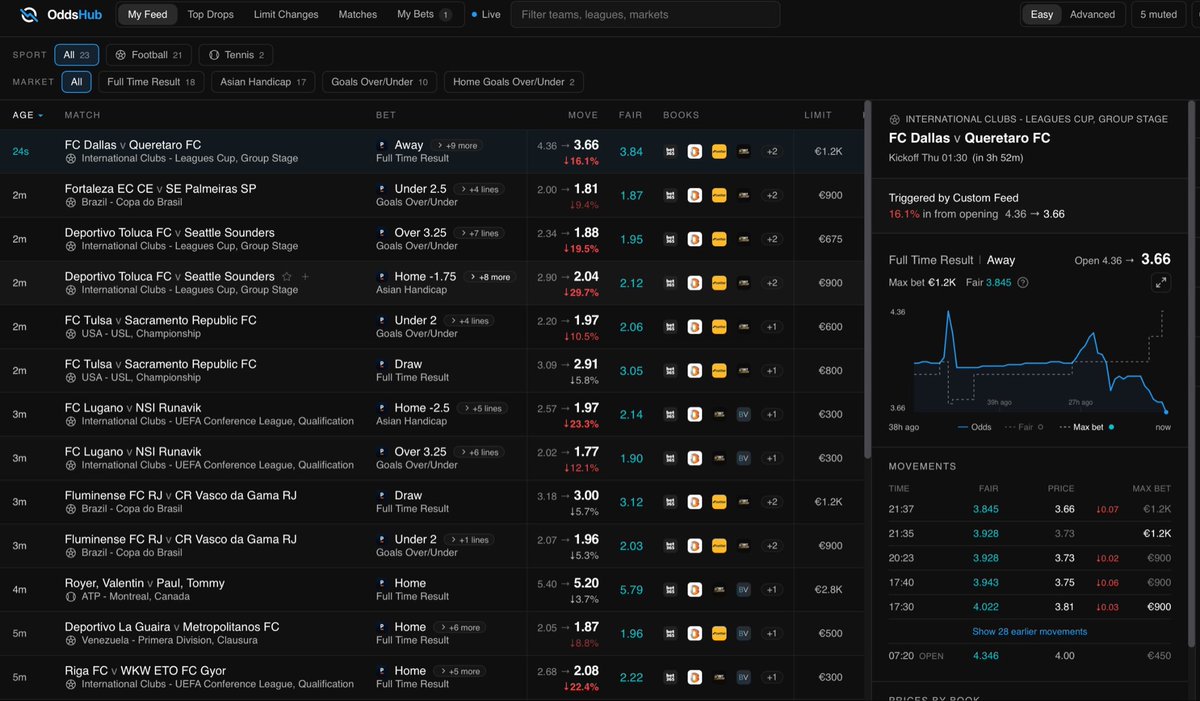Click first bookmaker icon in FC Tulsa Draw row
The width and height of the screenshot is (1200, 701).
(671, 371)
